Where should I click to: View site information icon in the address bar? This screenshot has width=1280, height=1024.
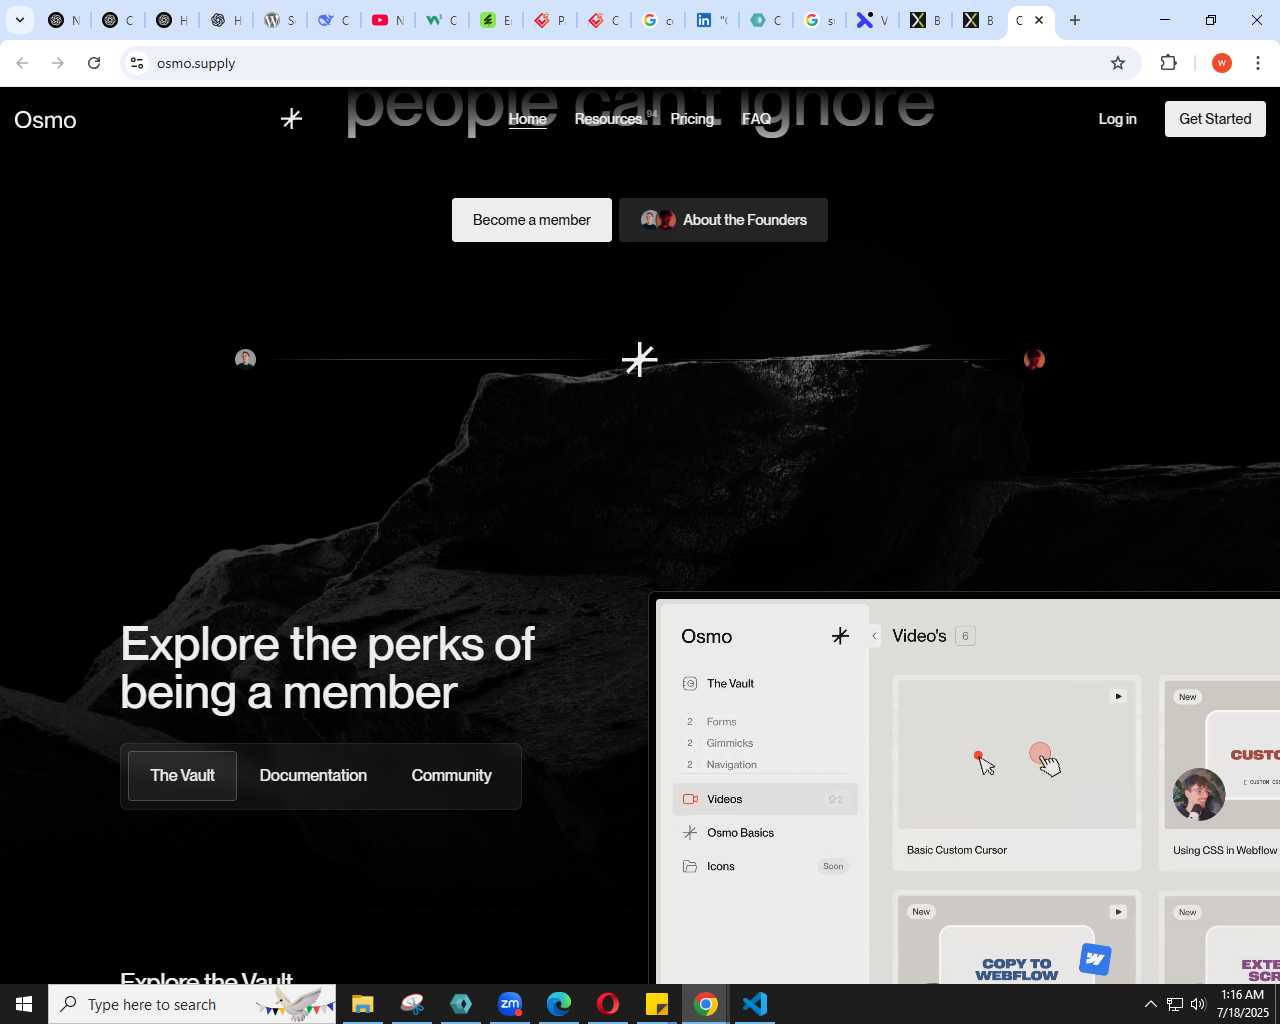(137, 63)
